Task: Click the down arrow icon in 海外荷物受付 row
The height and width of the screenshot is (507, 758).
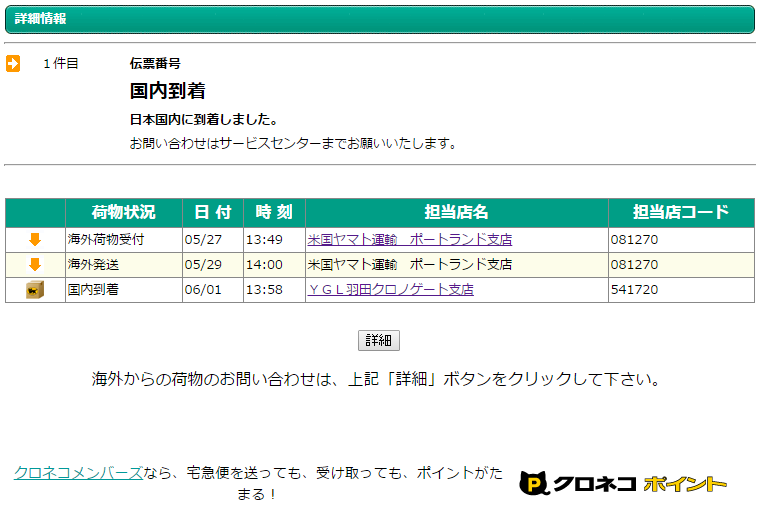Action: (x=35, y=239)
